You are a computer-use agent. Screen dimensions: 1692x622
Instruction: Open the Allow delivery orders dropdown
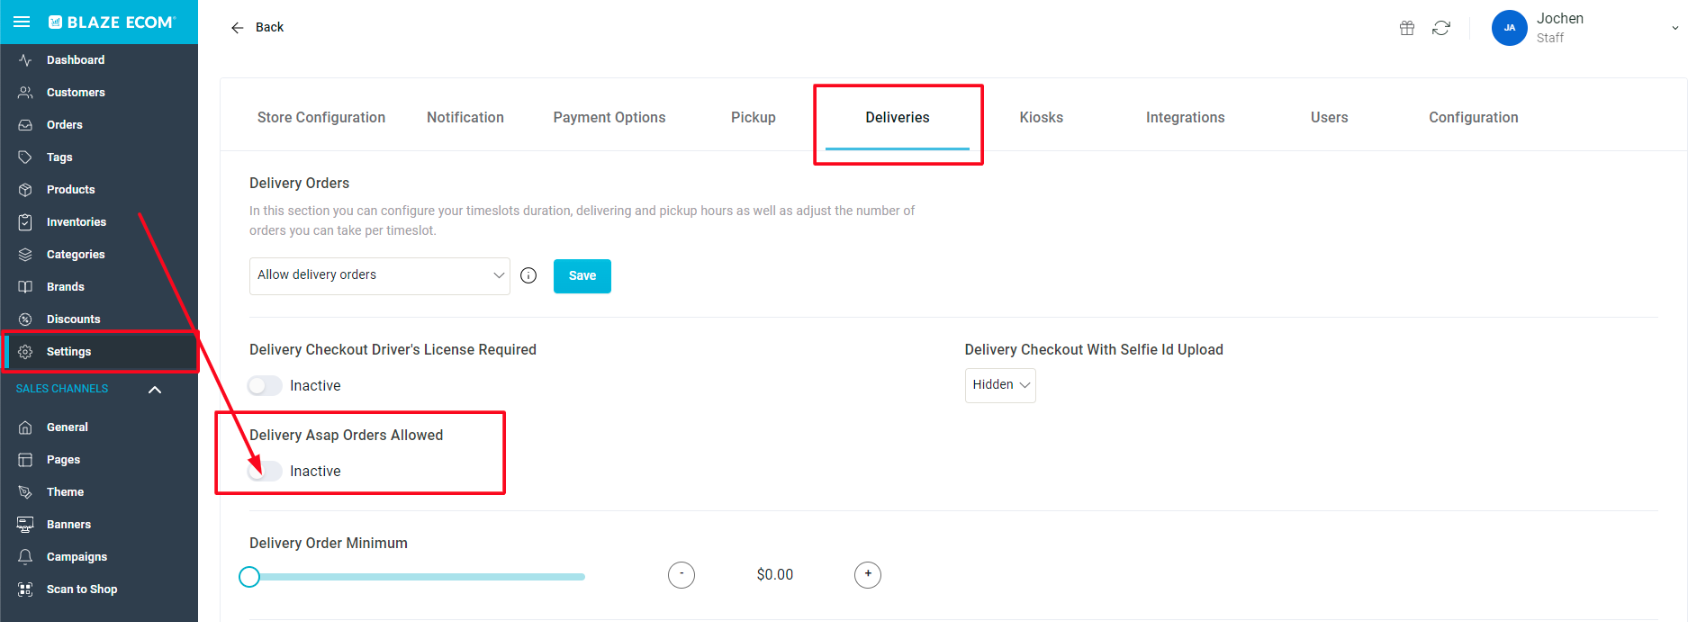379,276
